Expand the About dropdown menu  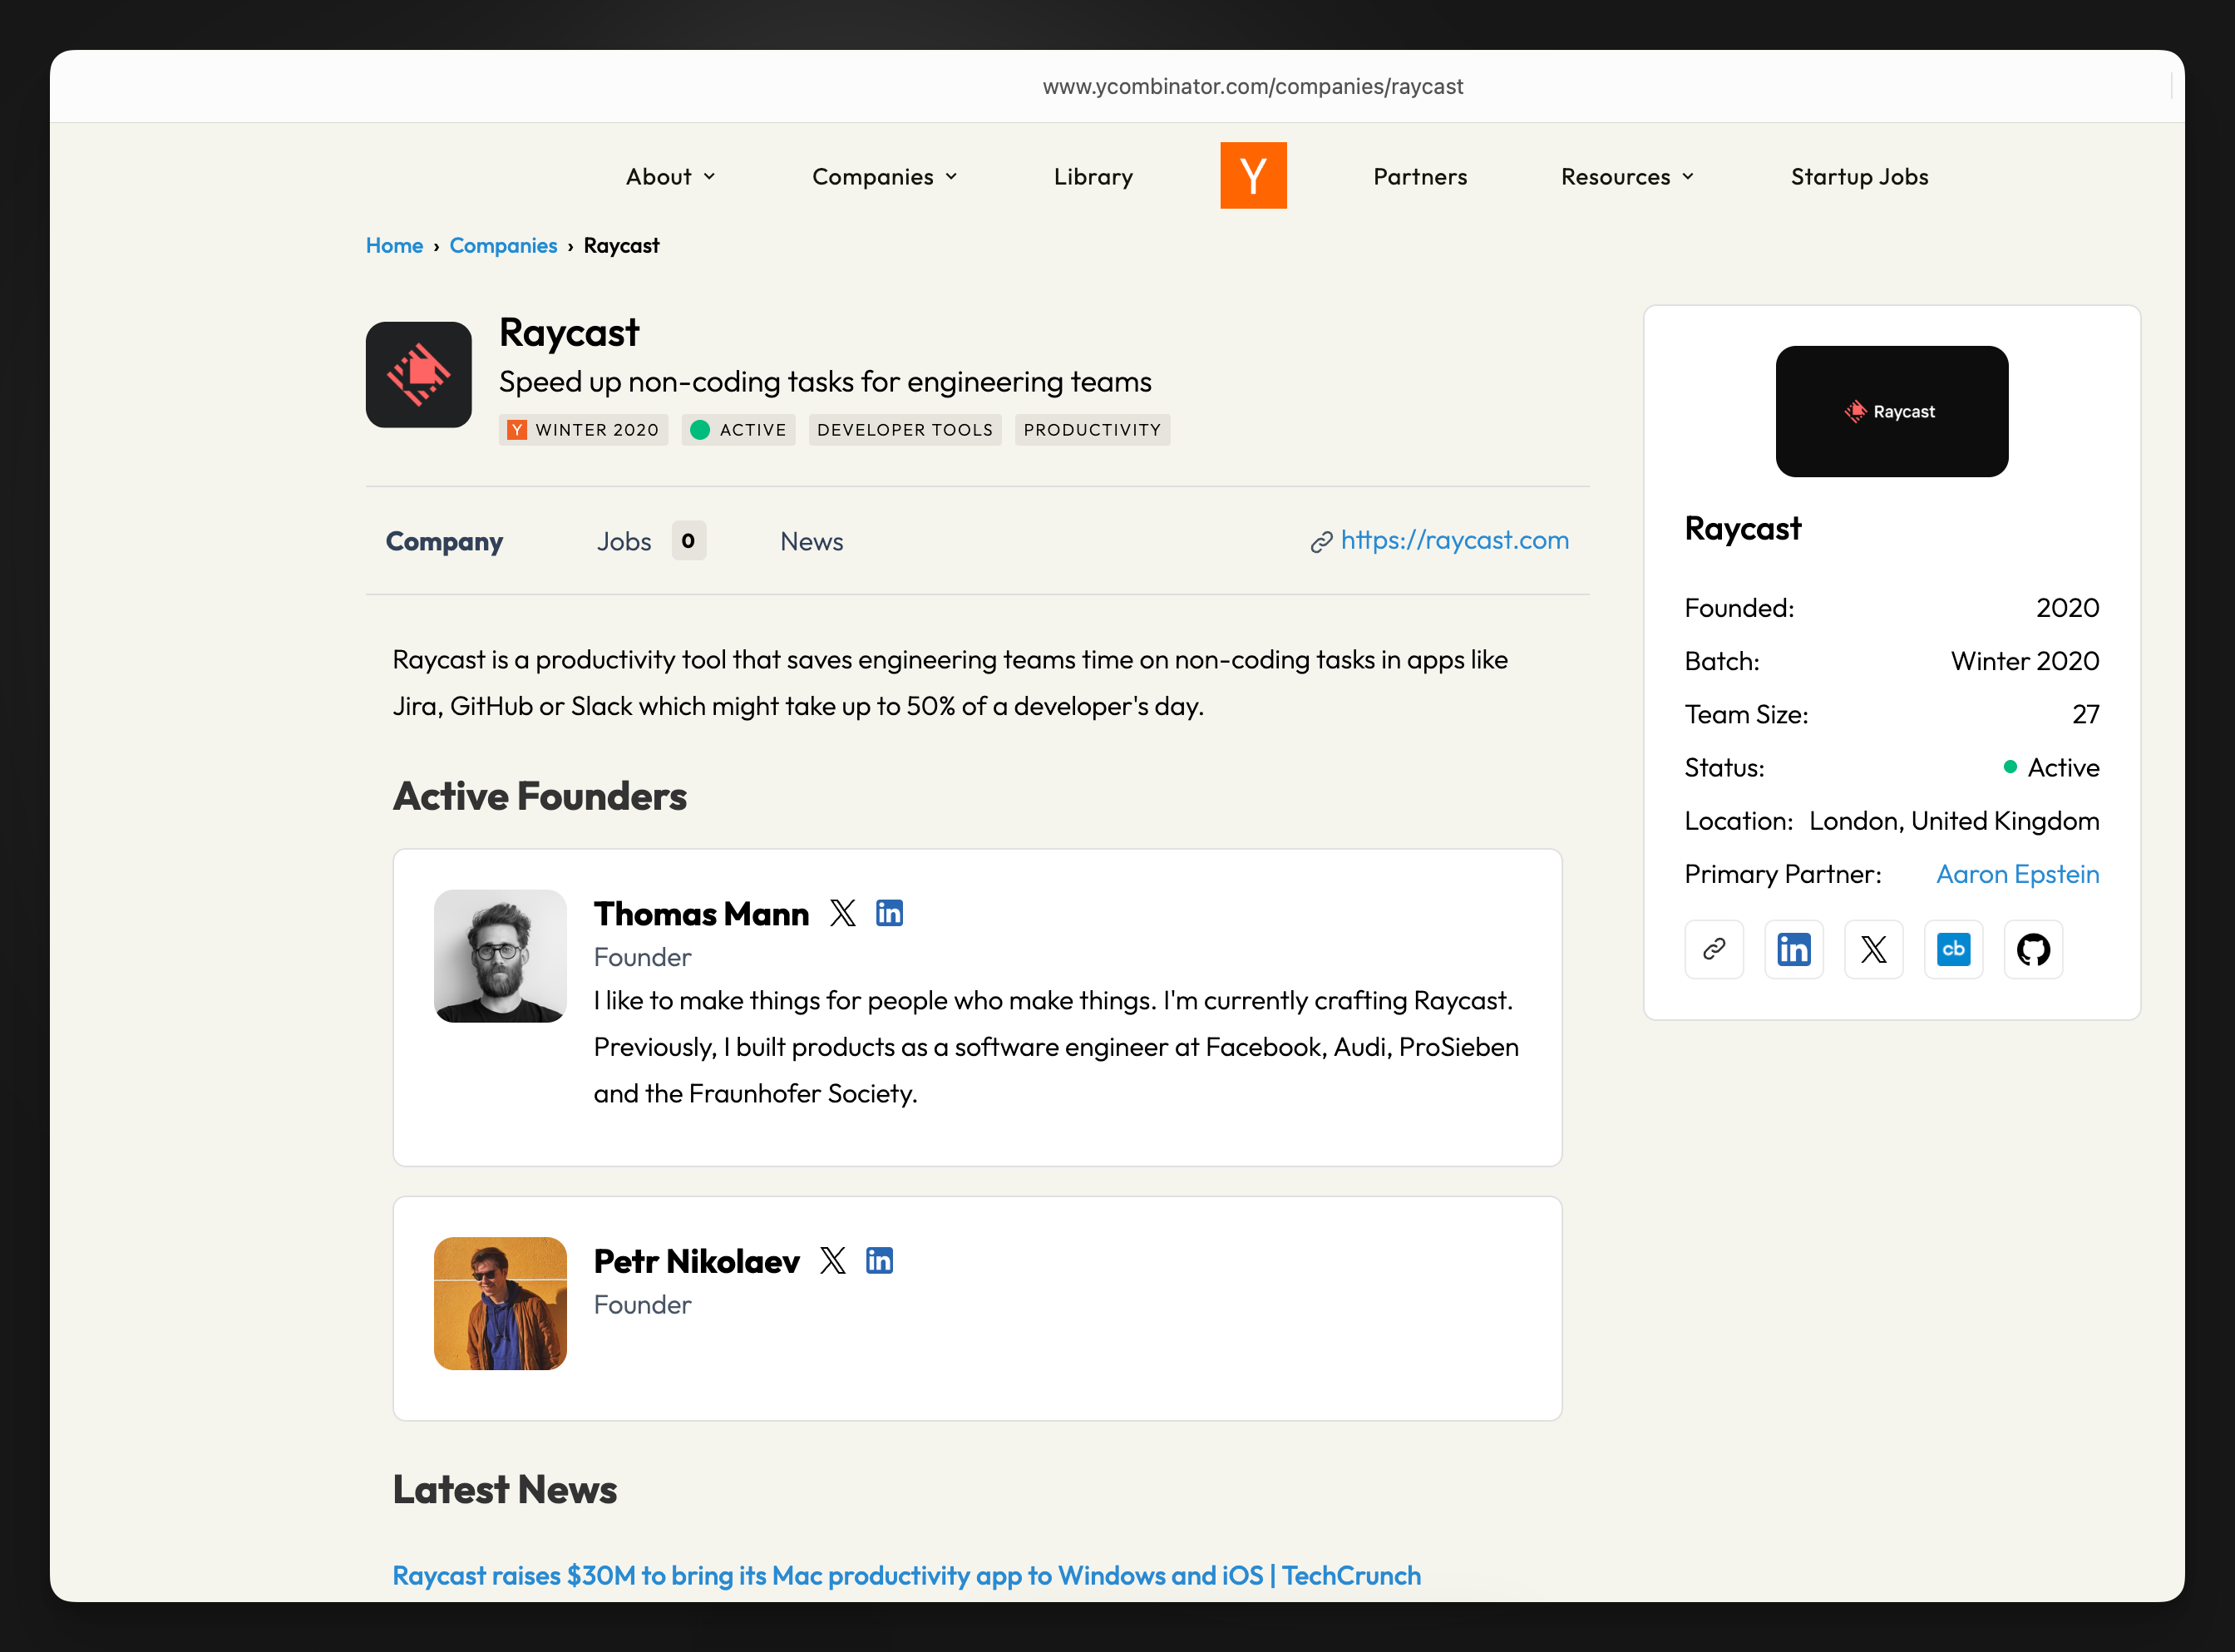[670, 177]
